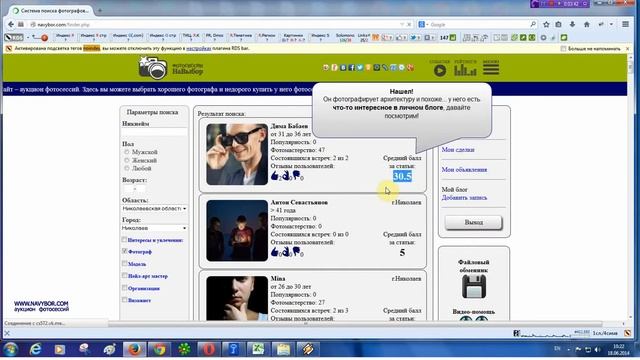Open the настройках link in RDS notification

pos(198,49)
